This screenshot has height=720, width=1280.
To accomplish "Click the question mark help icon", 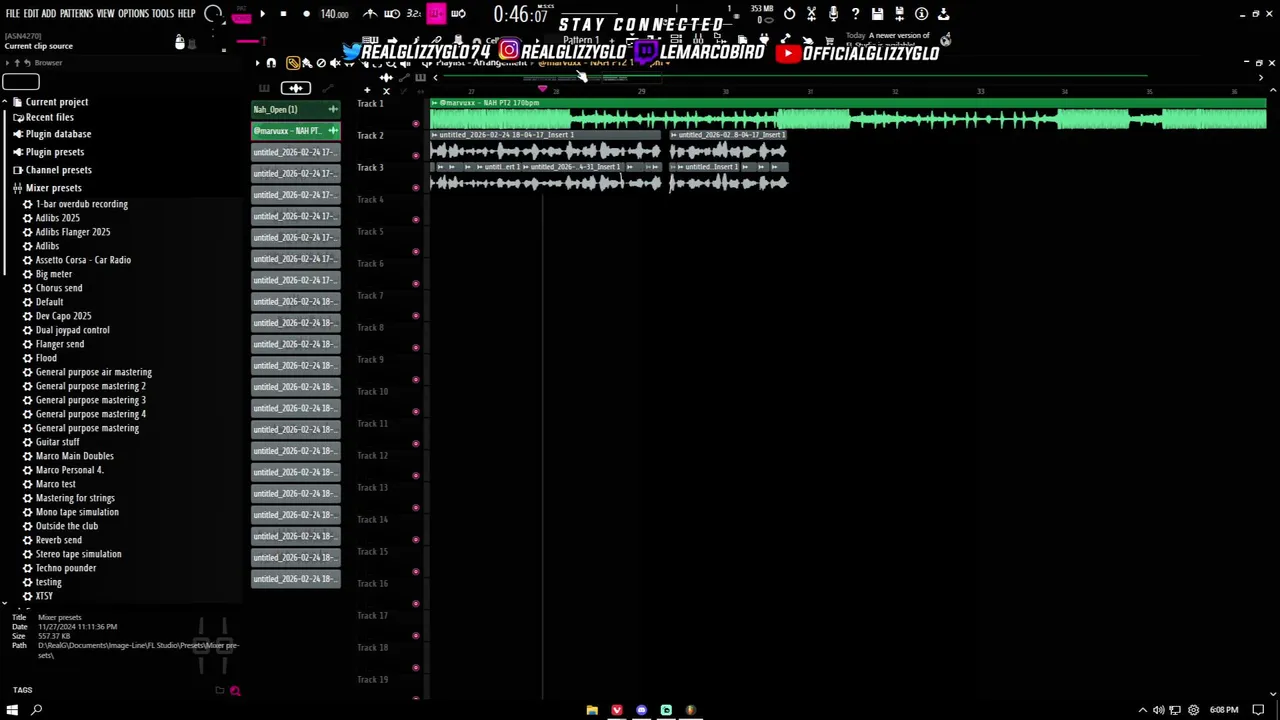I will click(855, 14).
